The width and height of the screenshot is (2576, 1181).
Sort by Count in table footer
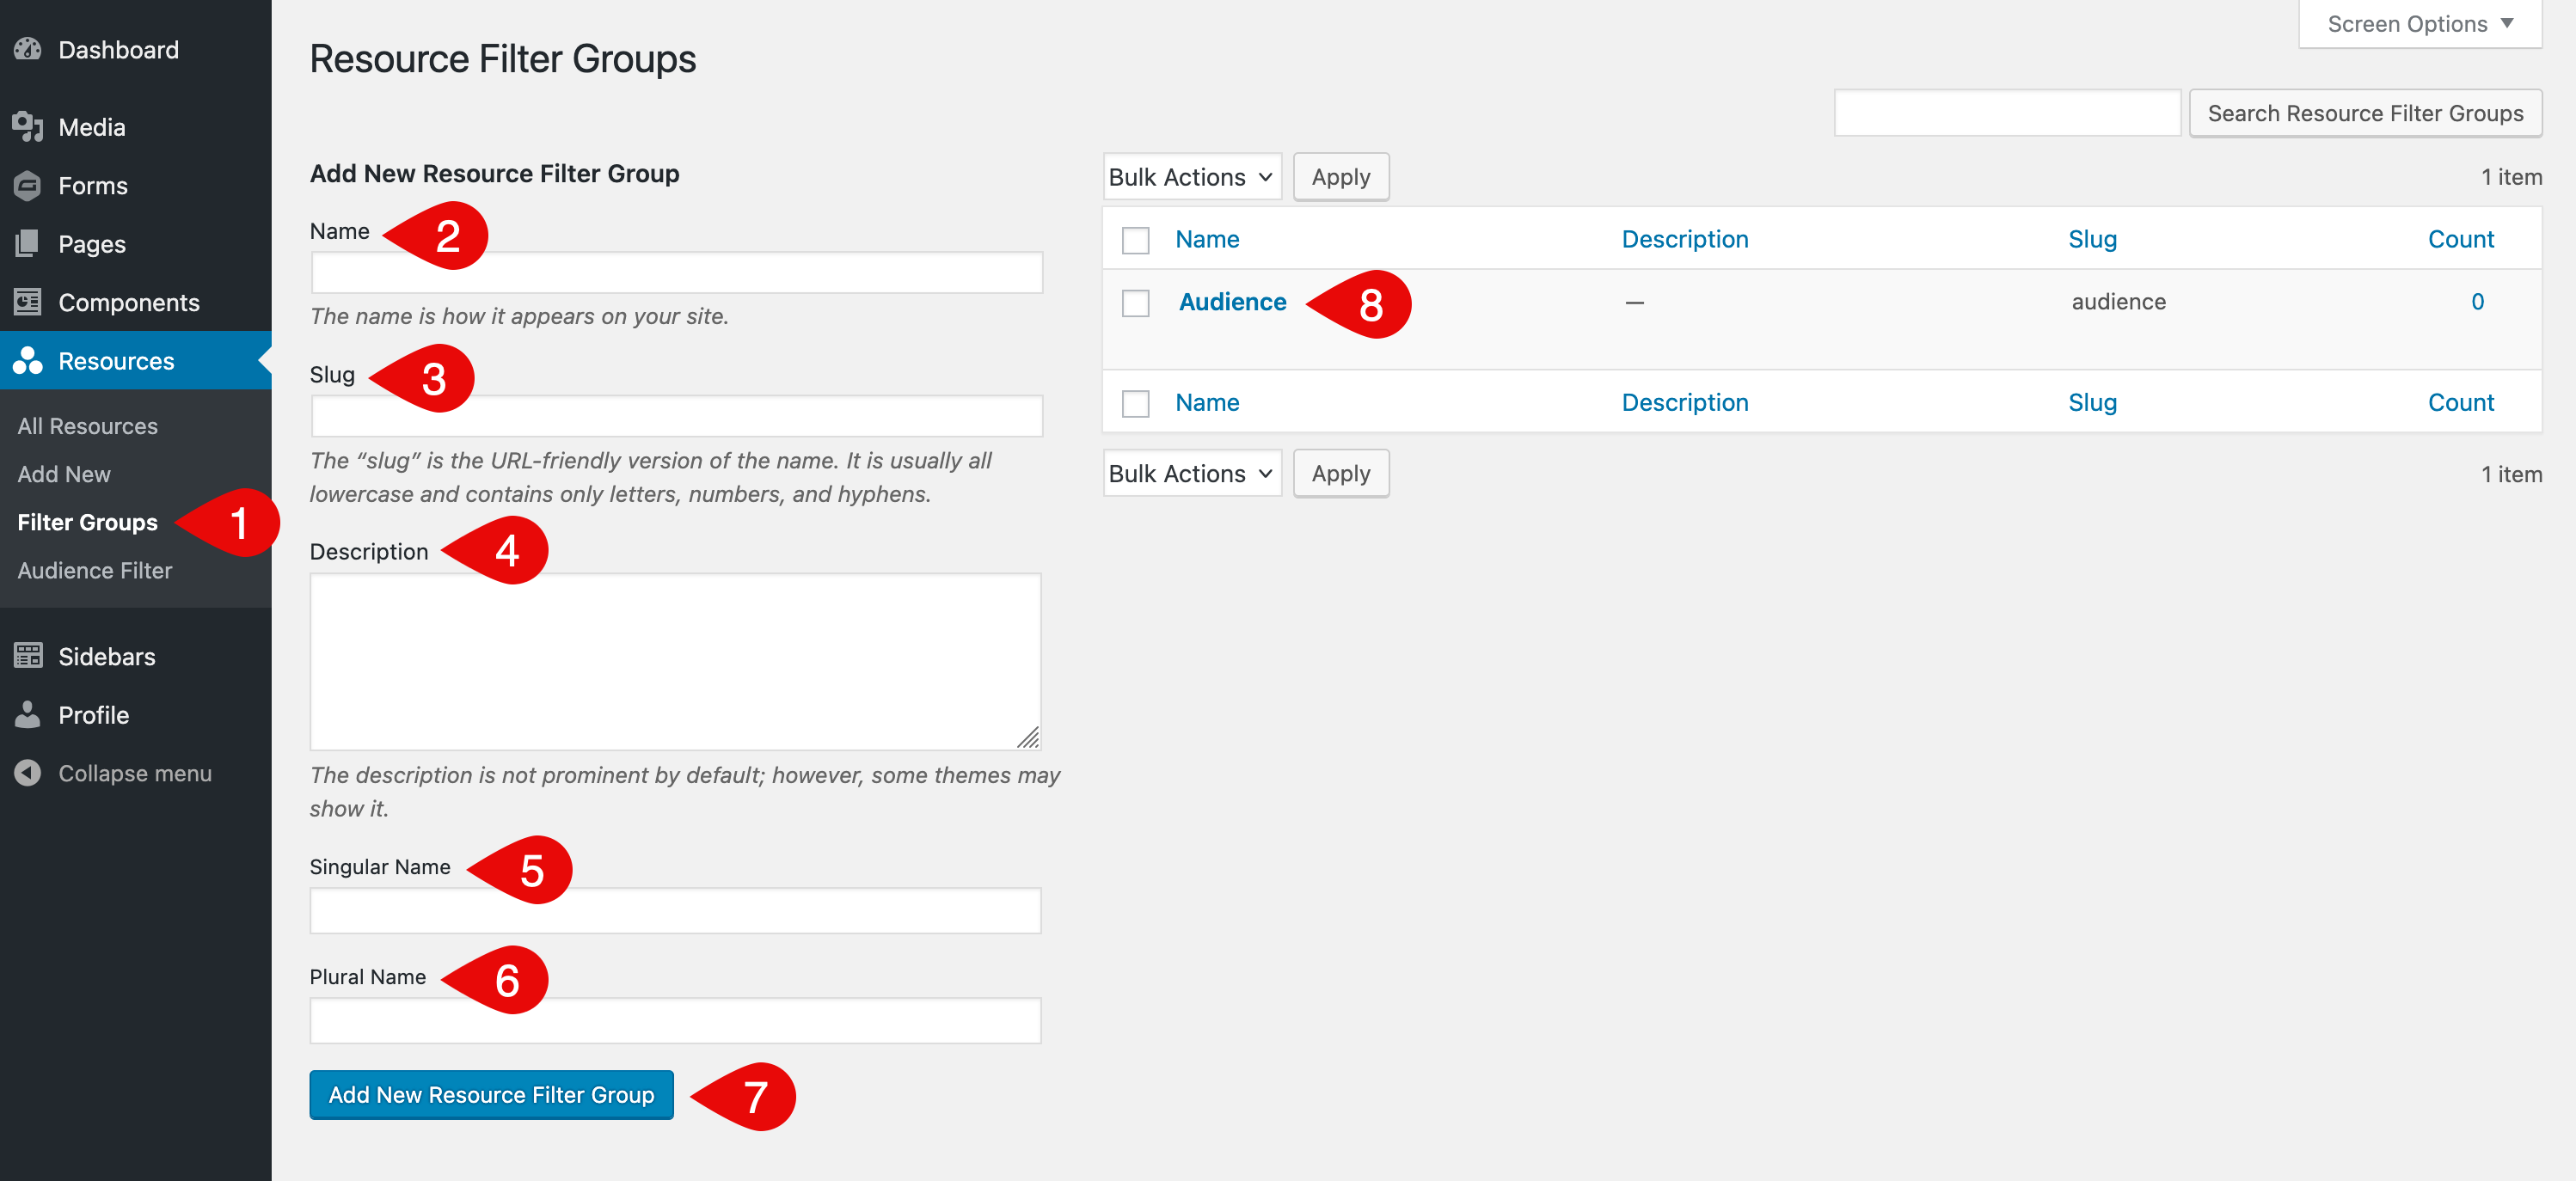[x=2460, y=402]
